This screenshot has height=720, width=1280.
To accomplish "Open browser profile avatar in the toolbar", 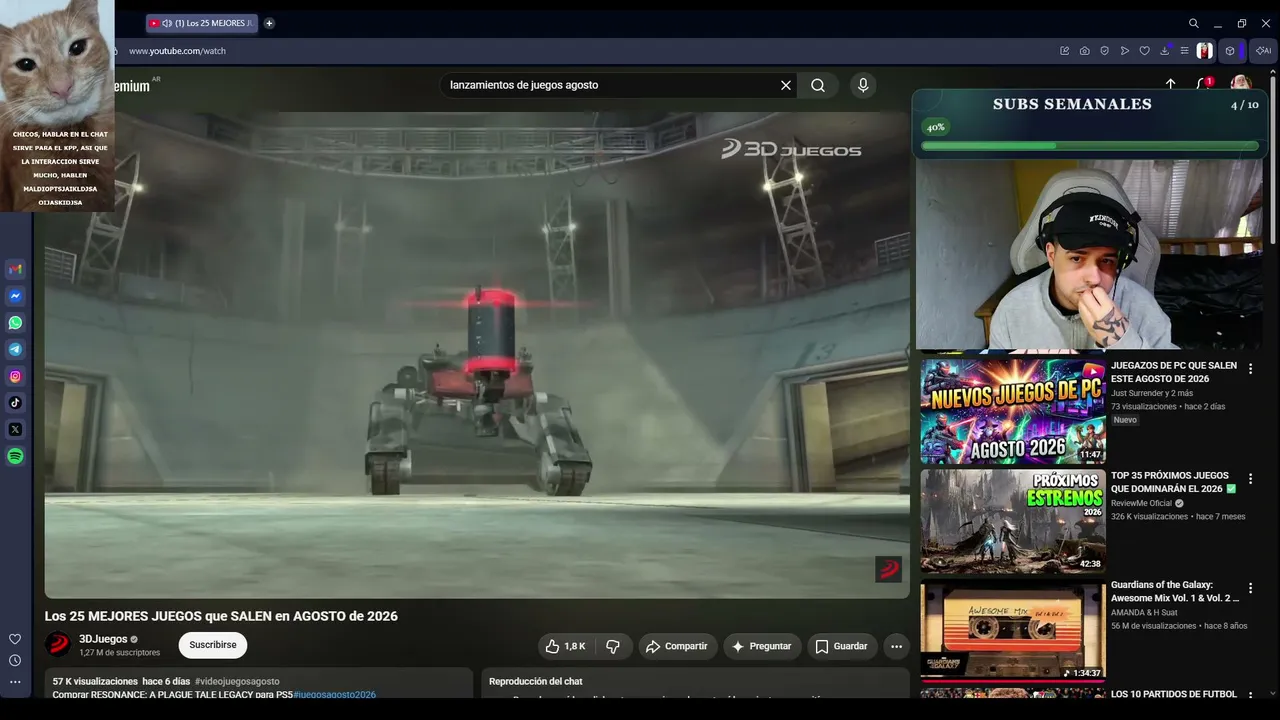I will 1205,51.
